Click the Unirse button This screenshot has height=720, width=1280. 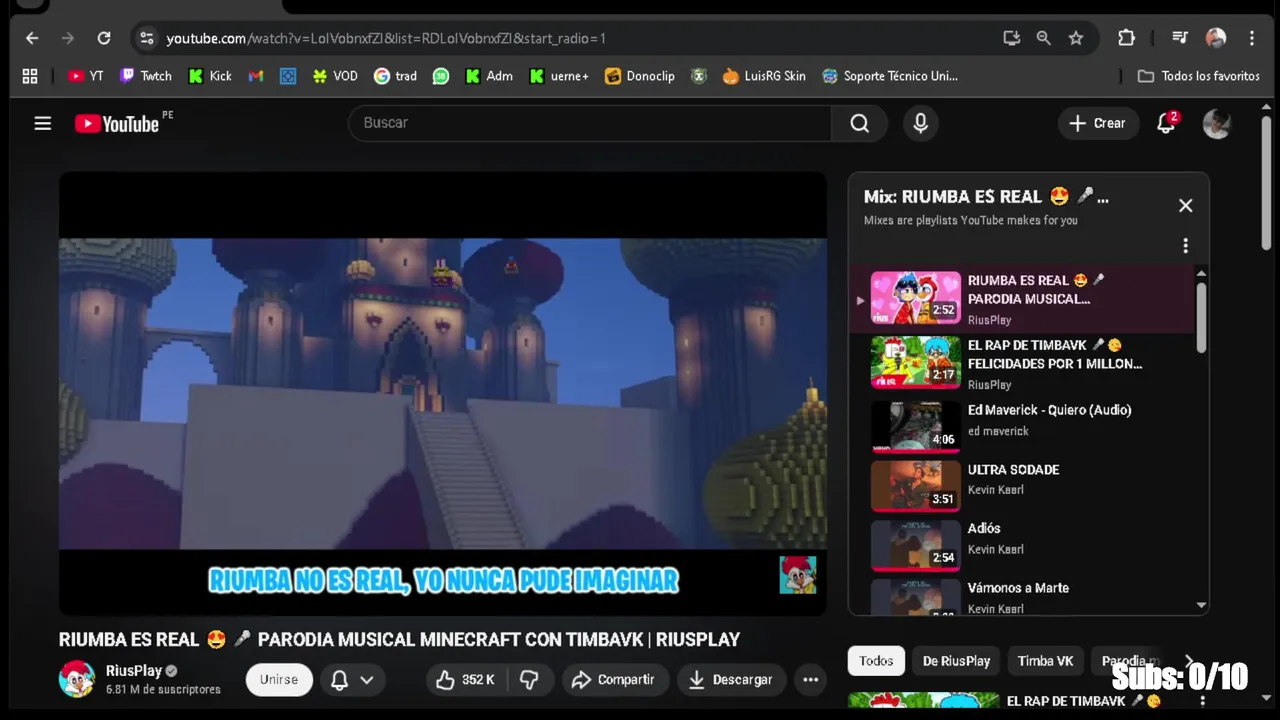(x=279, y=679)
